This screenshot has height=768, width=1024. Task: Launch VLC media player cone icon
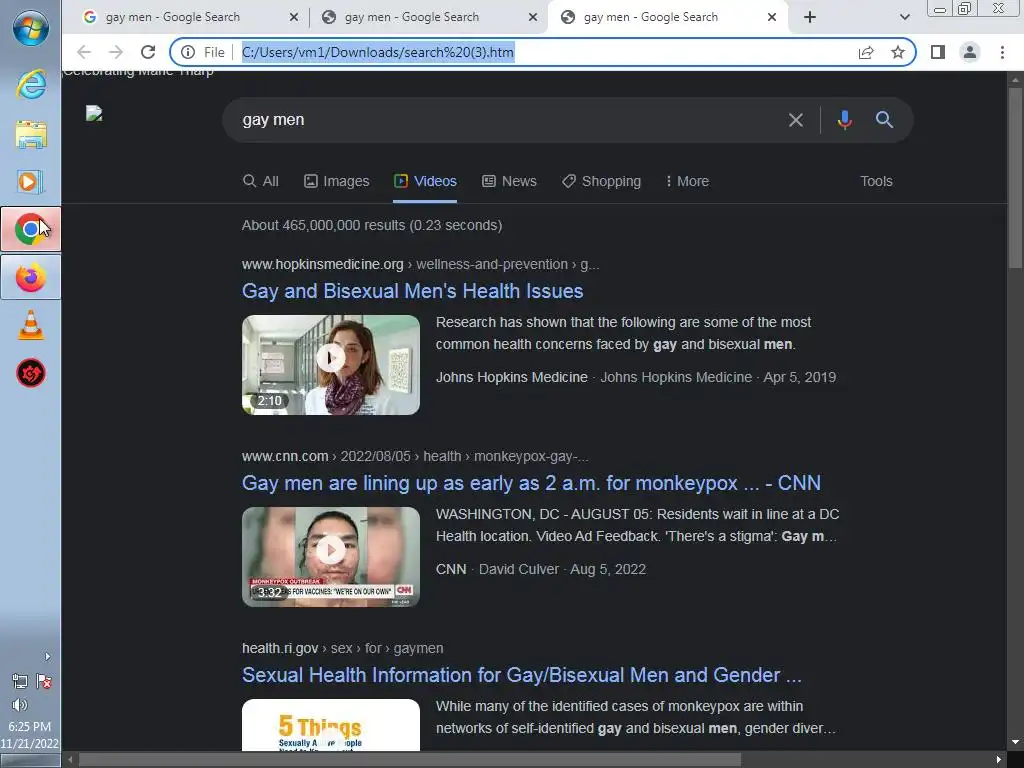pyautogui.click(x=31, y=325)
